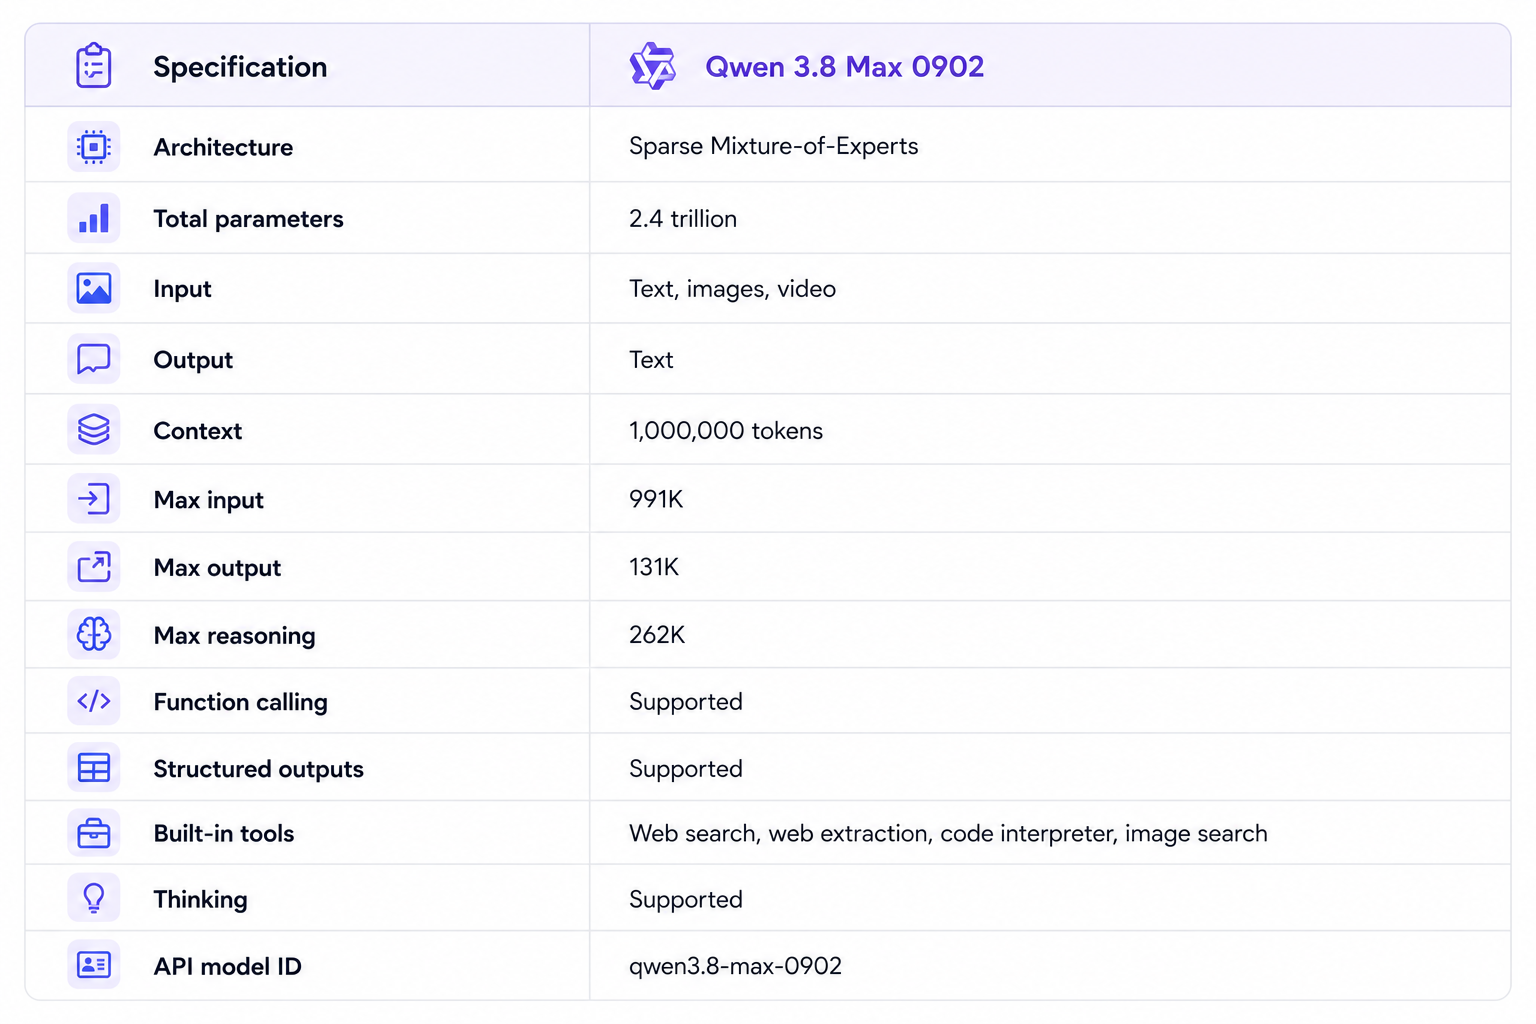Screen dimensions: 1536x1024
Task: Click the Architecture label
Action: click(x=223, y=147)
